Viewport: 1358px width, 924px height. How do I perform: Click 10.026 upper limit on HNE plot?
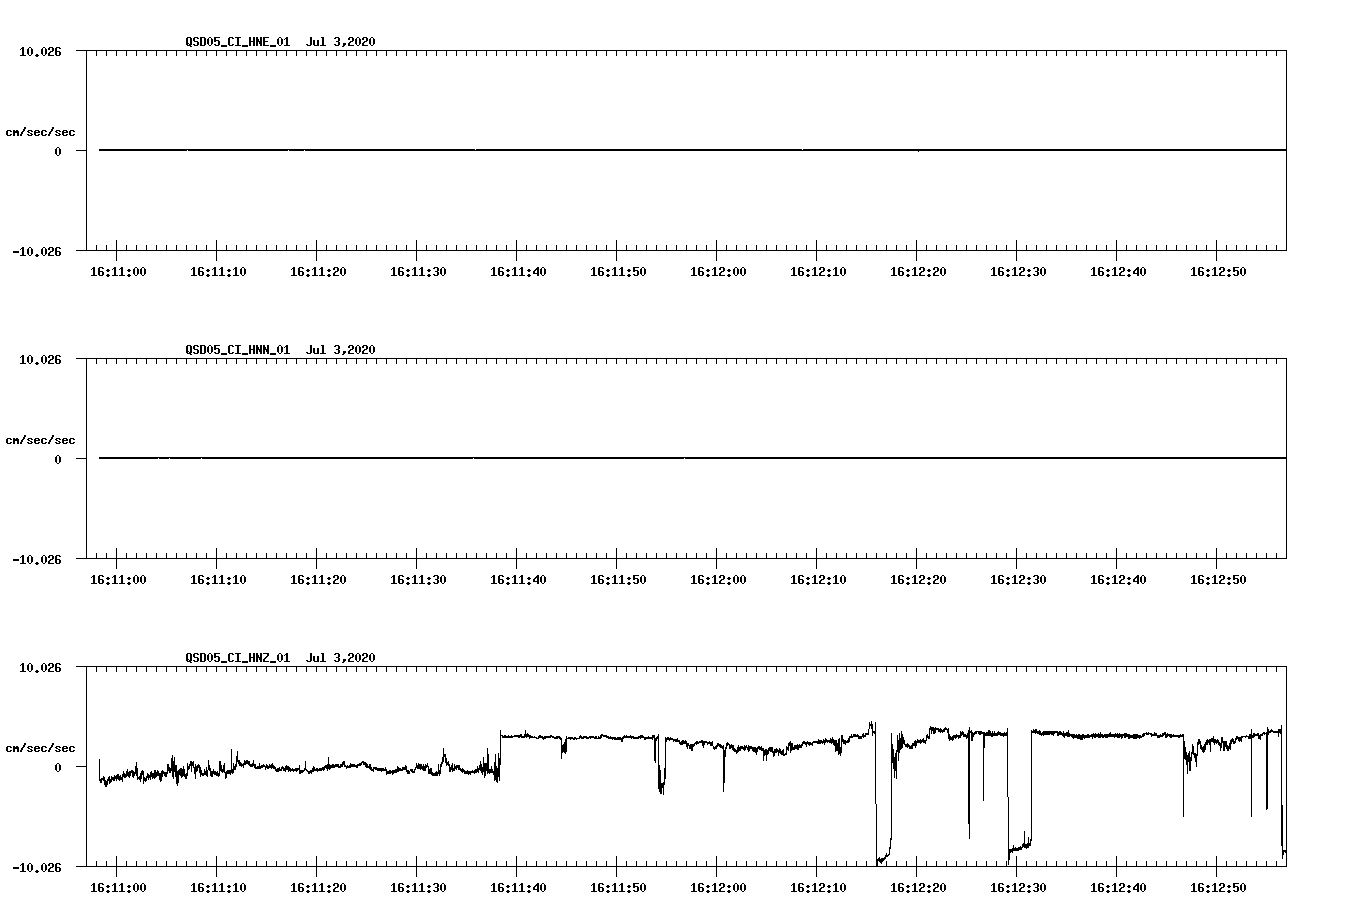click(40, 51)
